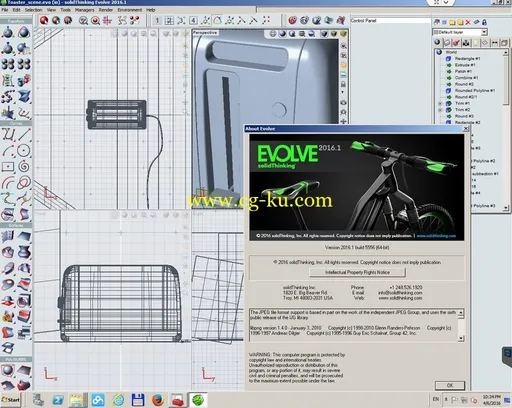The height and width of the screenshot is (408, 512).
Task: Select Combine #1 in the World browser
Action: point(466,78)
